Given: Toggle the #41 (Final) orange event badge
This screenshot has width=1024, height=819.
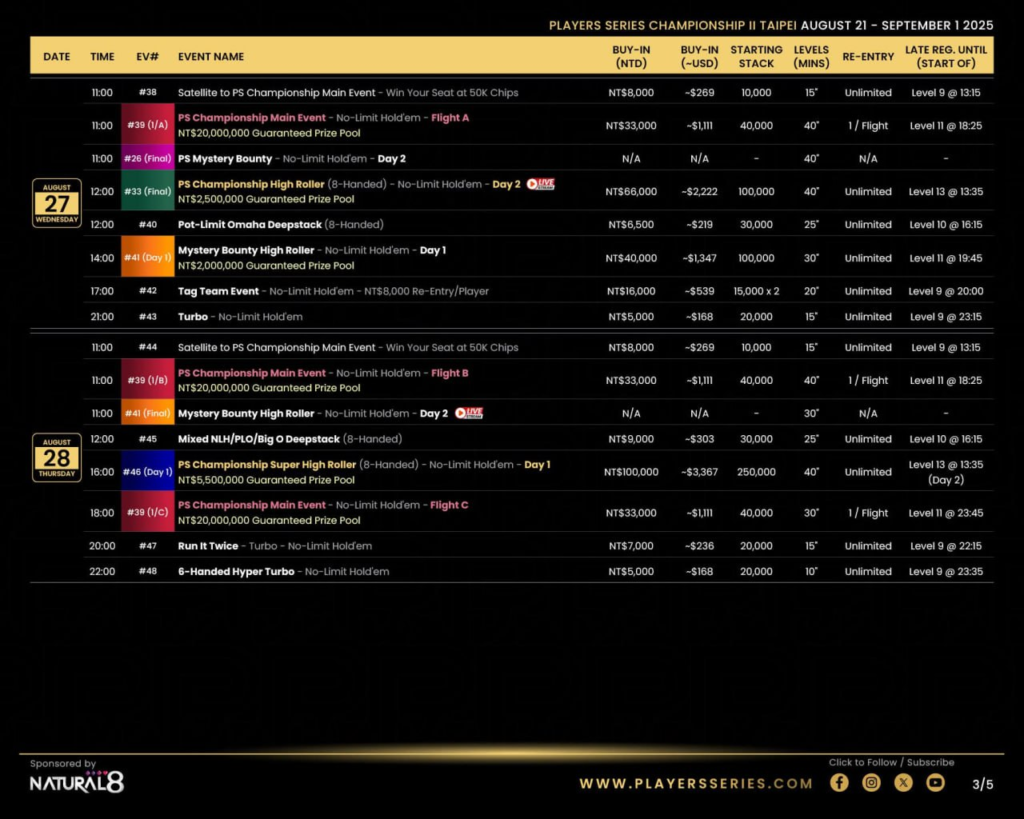Looking at the screenshot, I should pyautogui.click(x=147, y=413).
